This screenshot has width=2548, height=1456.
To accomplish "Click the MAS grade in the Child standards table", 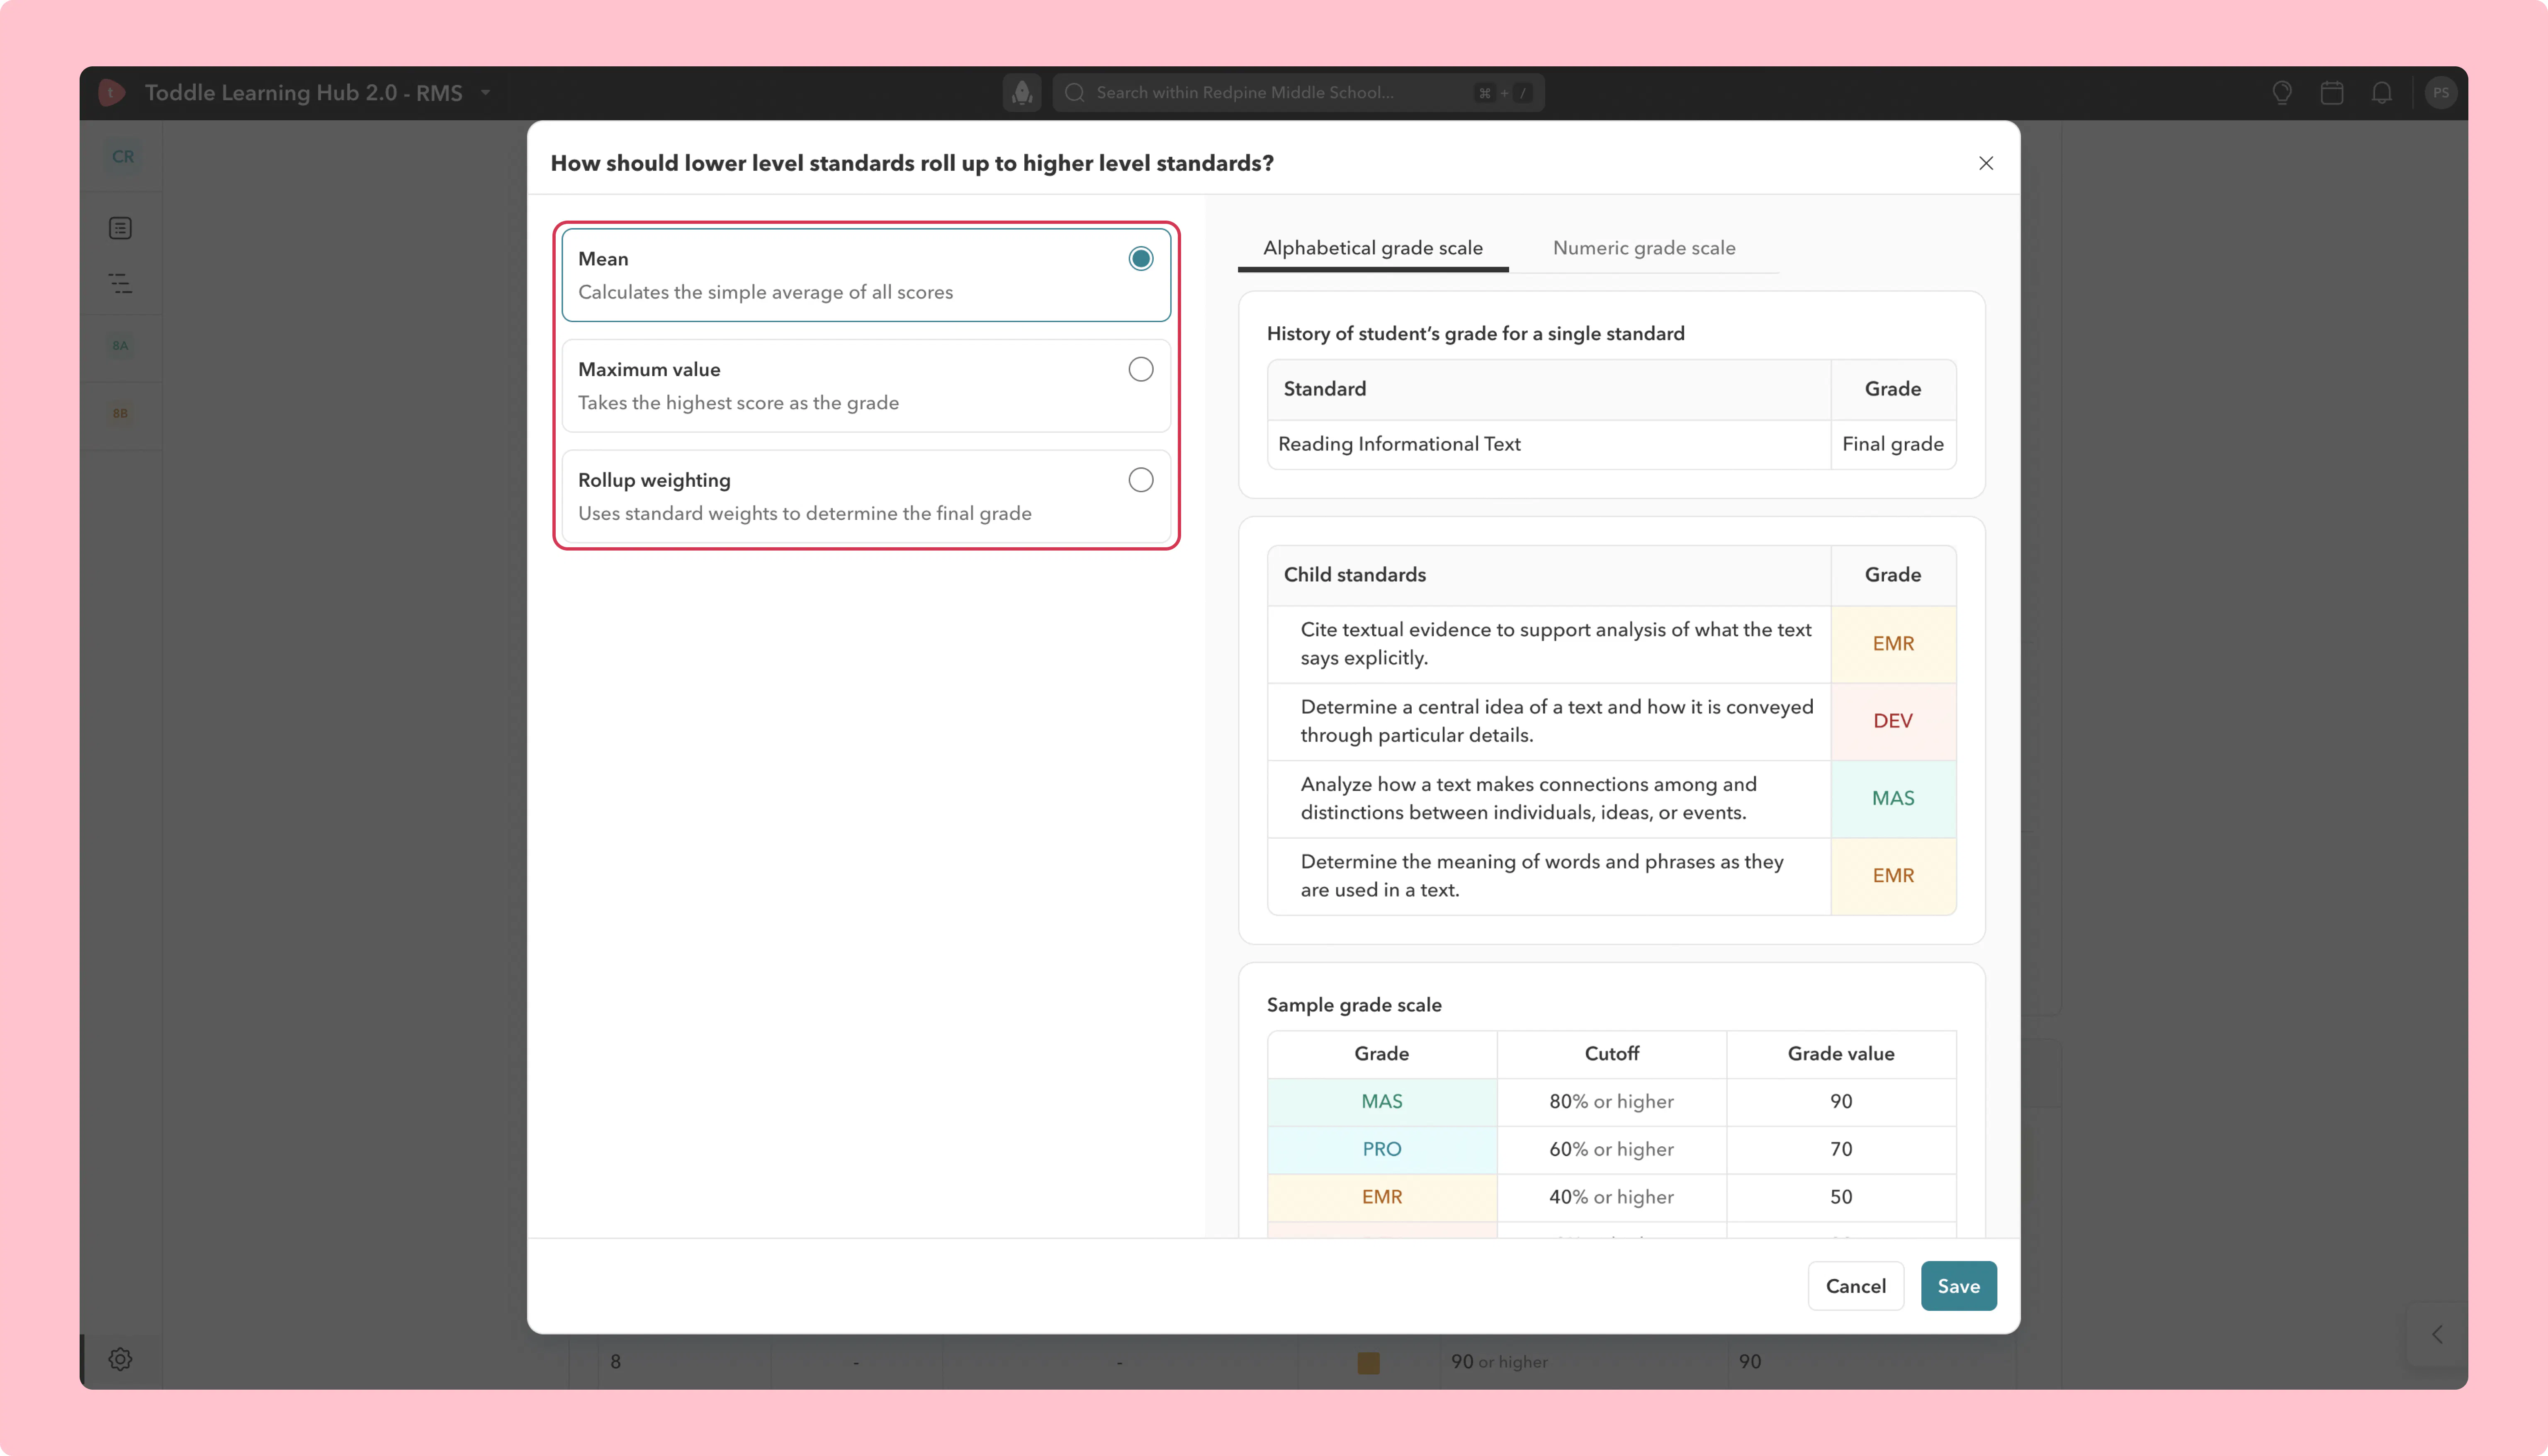I will point(1893,798).
